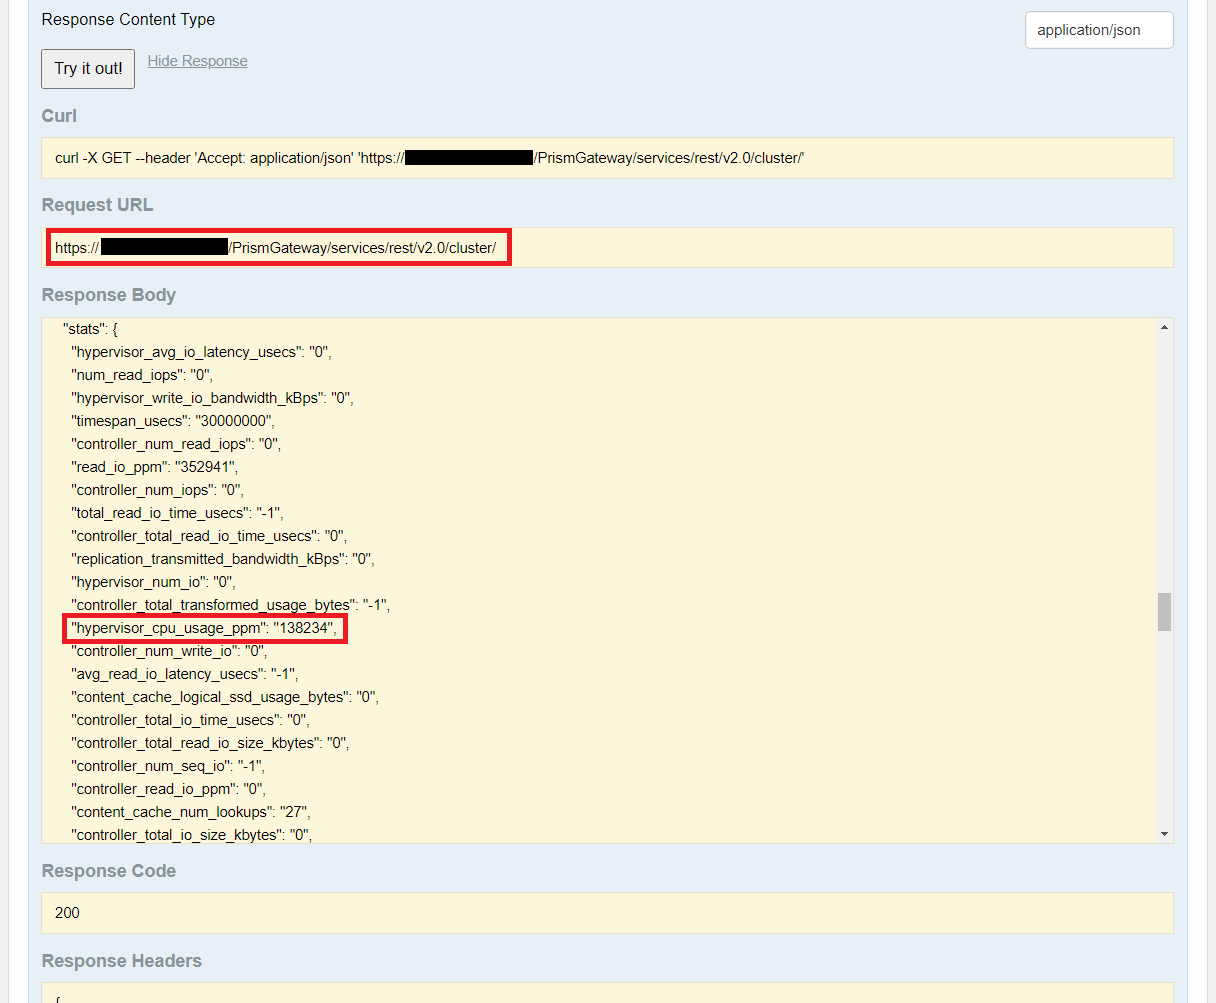
Task: Click the replication_transmitted_bandwidth_kBps line
Action: [223, 559]
